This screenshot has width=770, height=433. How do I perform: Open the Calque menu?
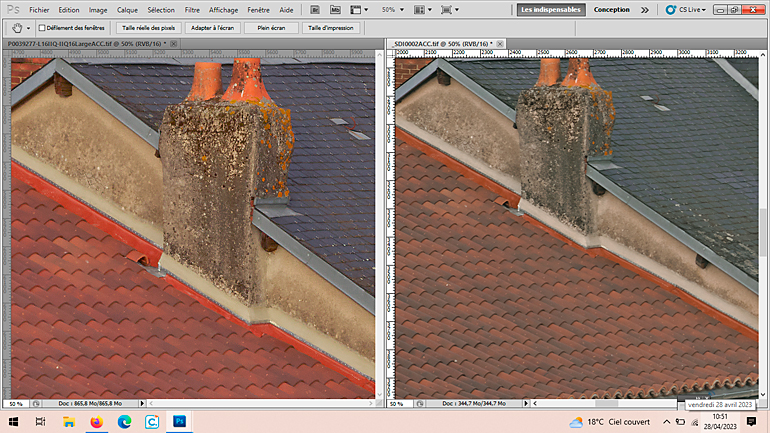coord(127,10)
